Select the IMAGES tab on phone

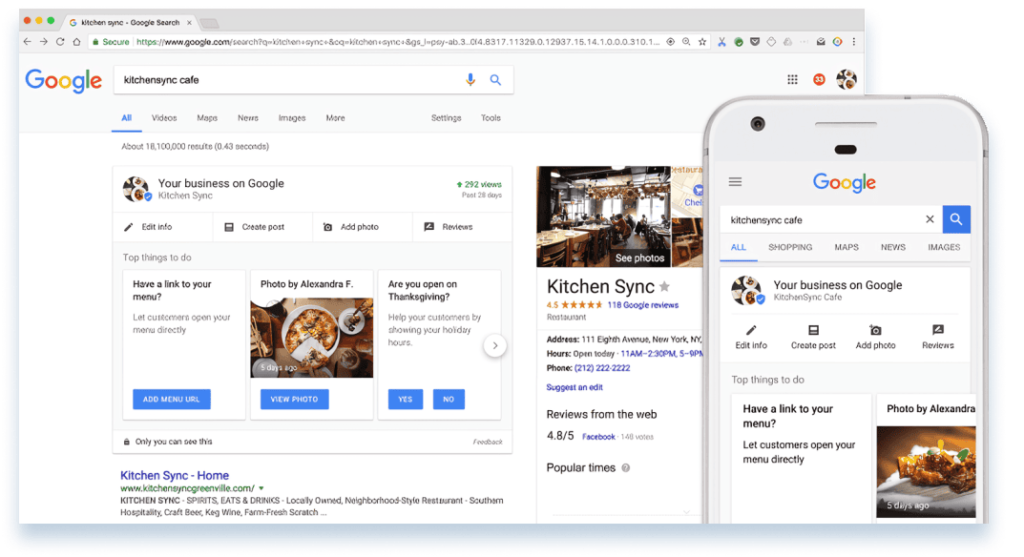(944, 247)
